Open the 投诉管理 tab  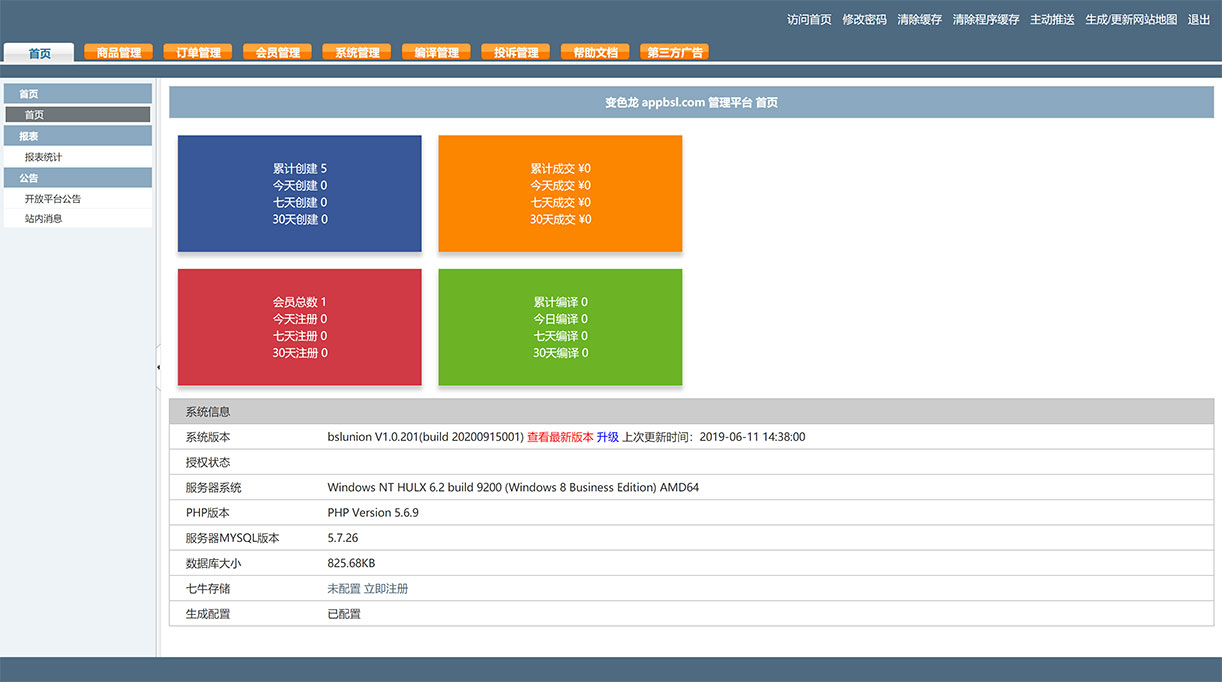point(515,51)
